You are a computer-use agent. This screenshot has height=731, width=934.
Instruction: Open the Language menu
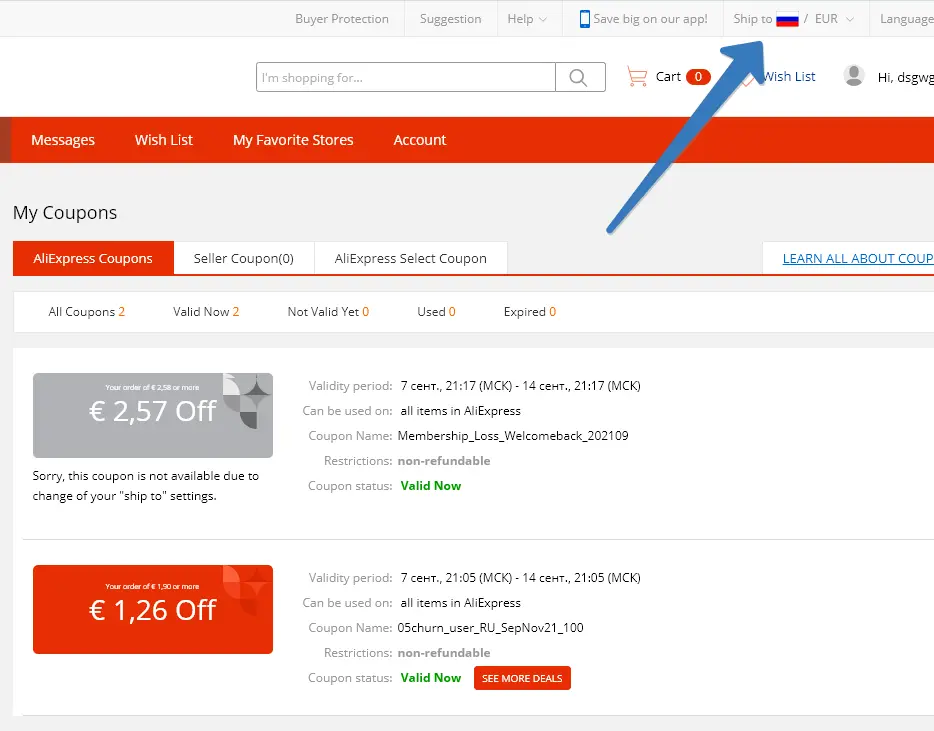point(907,19)
